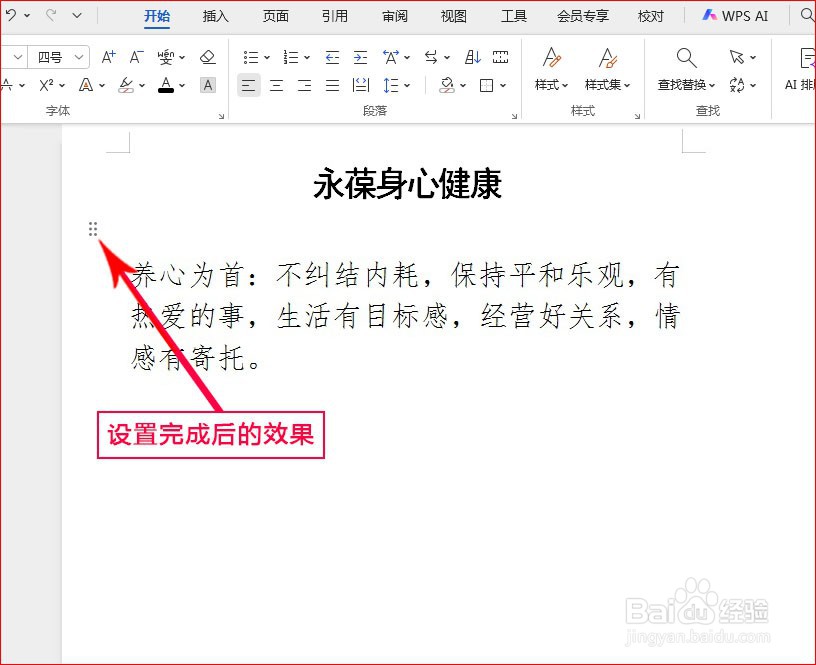Click the paragraph drag handle beside the text

coord(93,228)
